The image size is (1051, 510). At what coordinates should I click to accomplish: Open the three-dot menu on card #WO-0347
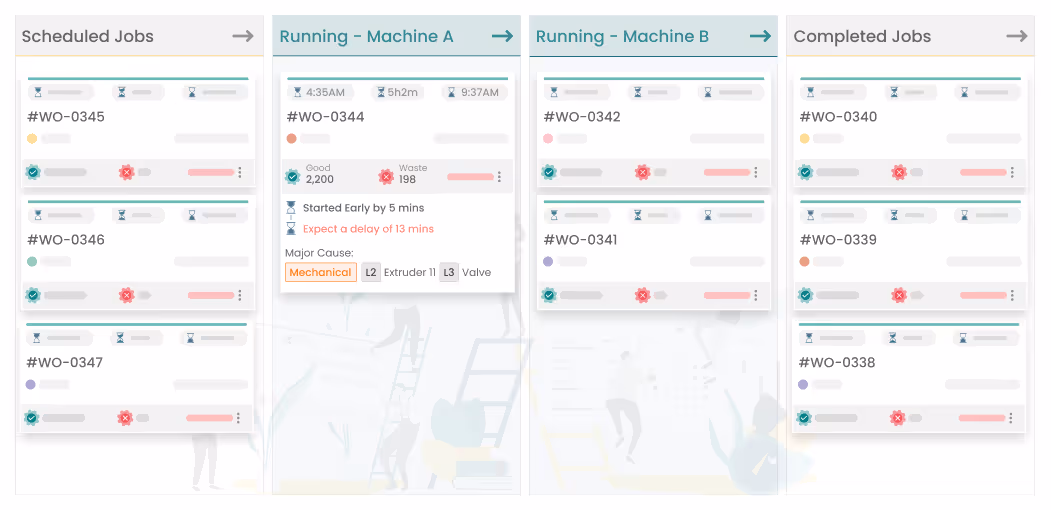pyautogui.click(x=238, y=418)
